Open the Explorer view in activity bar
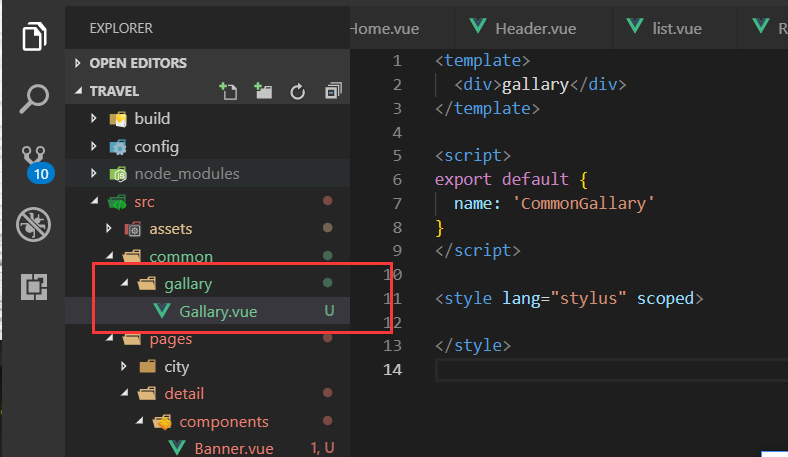The width and height of the screenshot is (788, 457). point(34,36)
